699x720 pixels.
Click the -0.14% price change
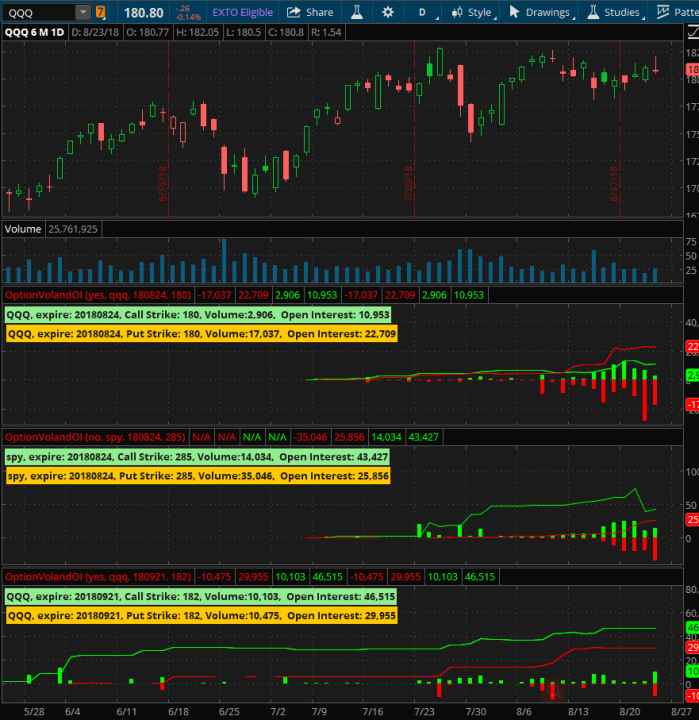click(x=188, y=17)
